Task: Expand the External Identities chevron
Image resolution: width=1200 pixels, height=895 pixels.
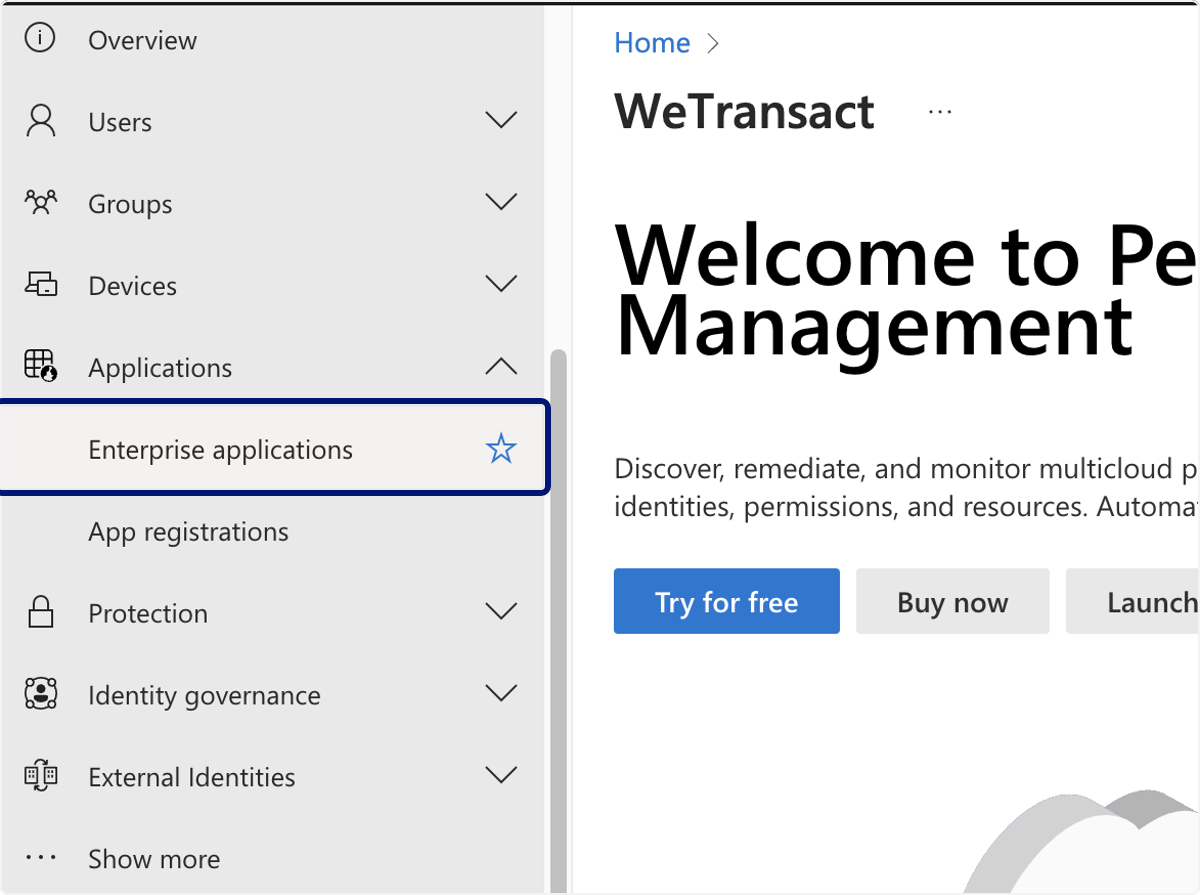Action: coord(501,776)
